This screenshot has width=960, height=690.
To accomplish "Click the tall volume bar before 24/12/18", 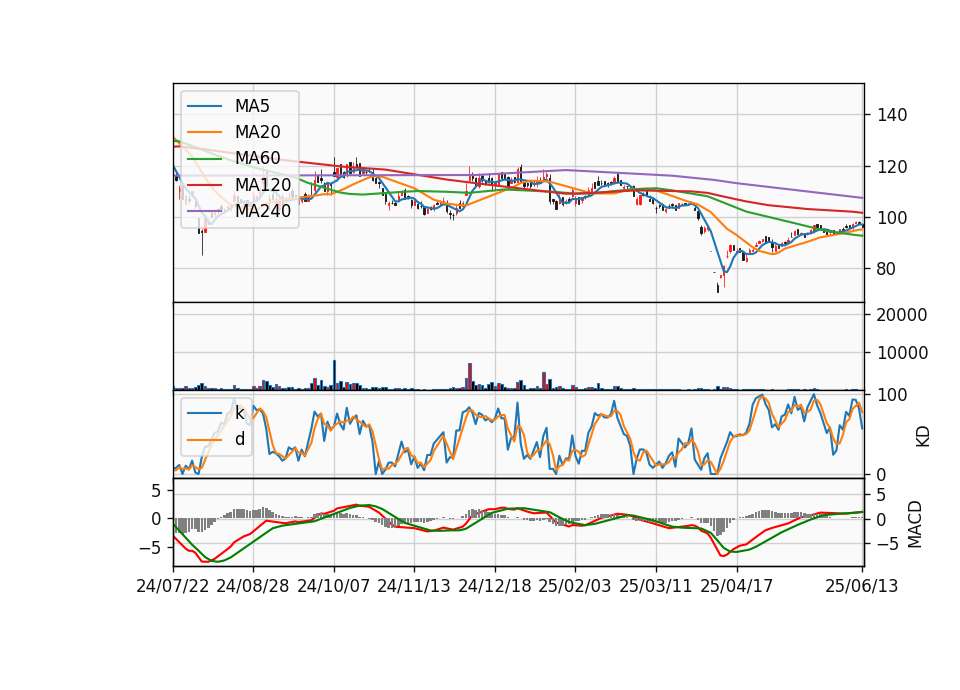I will [x=470, y=377].
